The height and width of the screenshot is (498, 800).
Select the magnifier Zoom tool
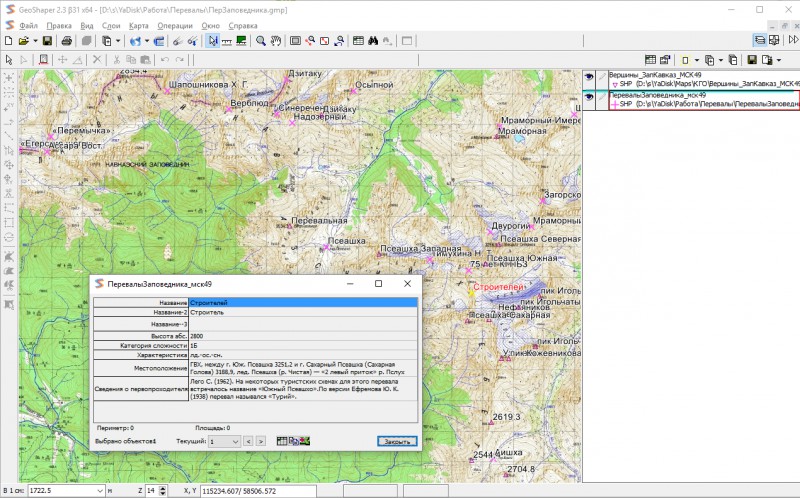[260, 41]
